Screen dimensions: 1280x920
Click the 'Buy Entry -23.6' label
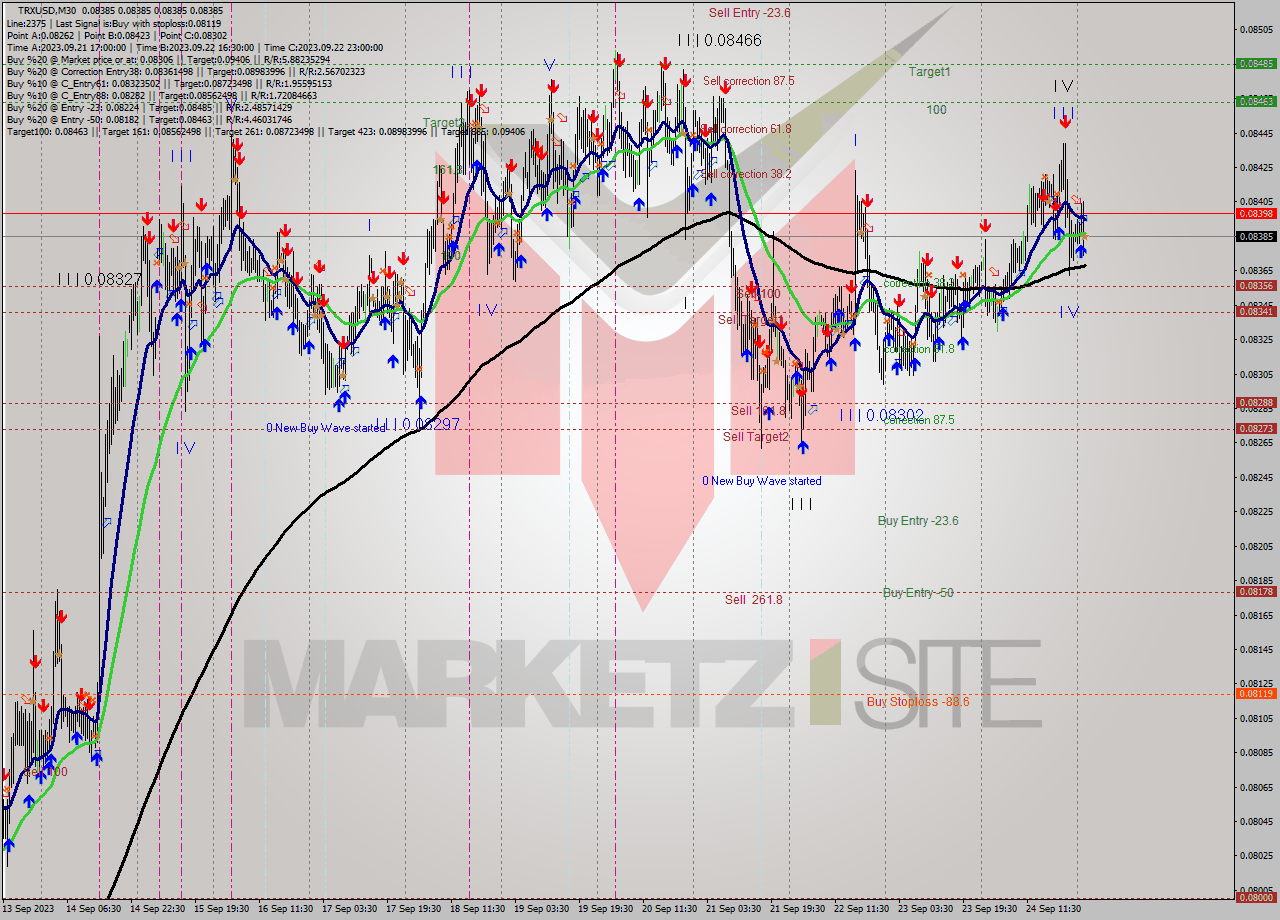coord(917,521)
